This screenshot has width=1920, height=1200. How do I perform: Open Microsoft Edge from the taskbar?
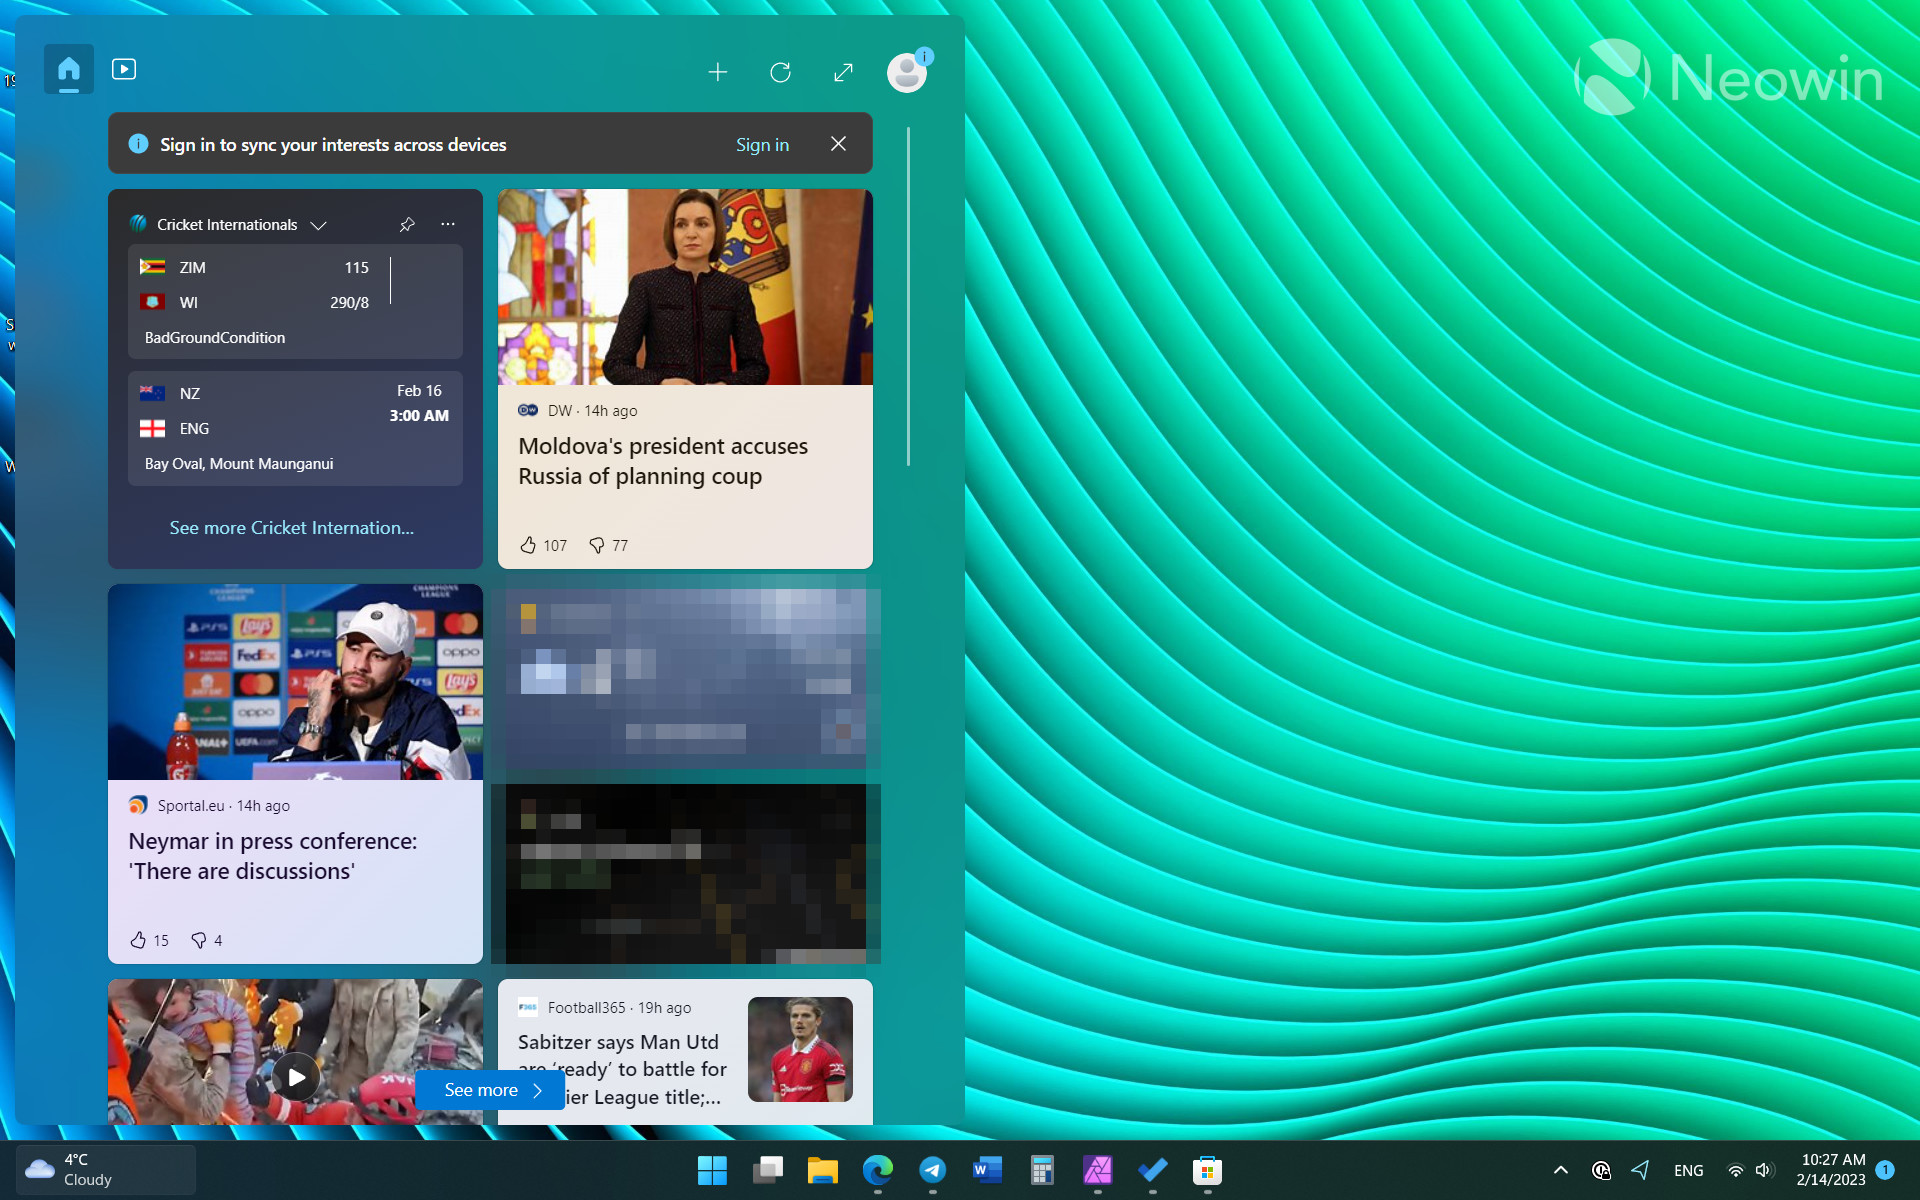pyautogui.click(x=878, y=1170)
